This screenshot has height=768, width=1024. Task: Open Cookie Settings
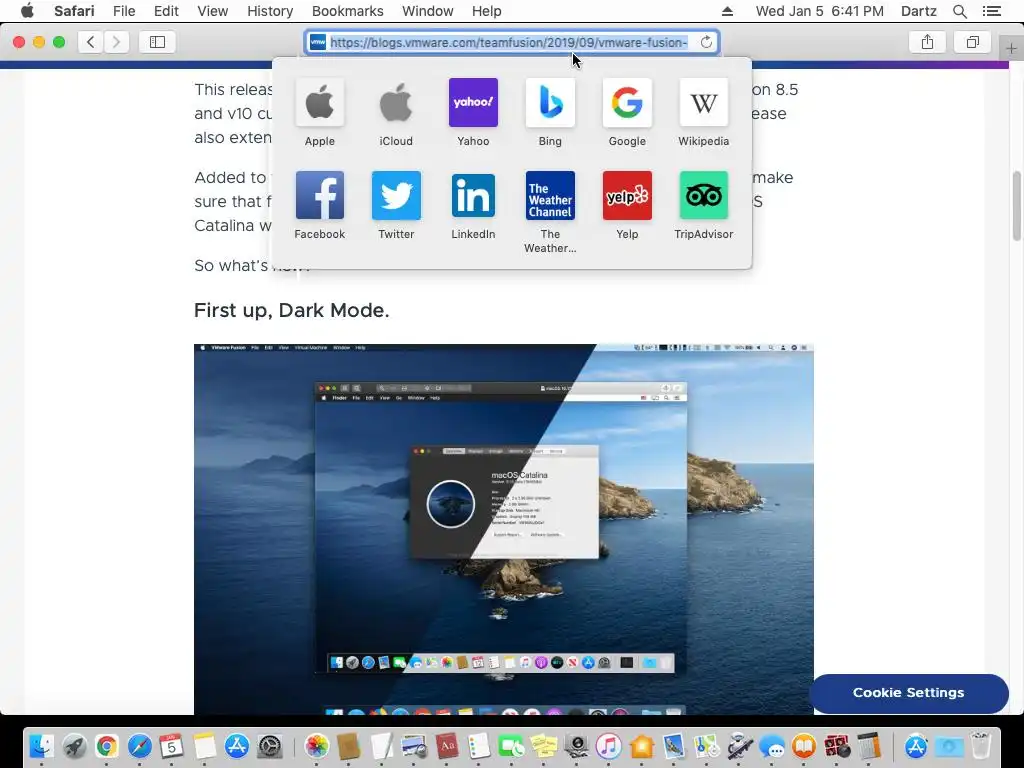tap(908, 693)
